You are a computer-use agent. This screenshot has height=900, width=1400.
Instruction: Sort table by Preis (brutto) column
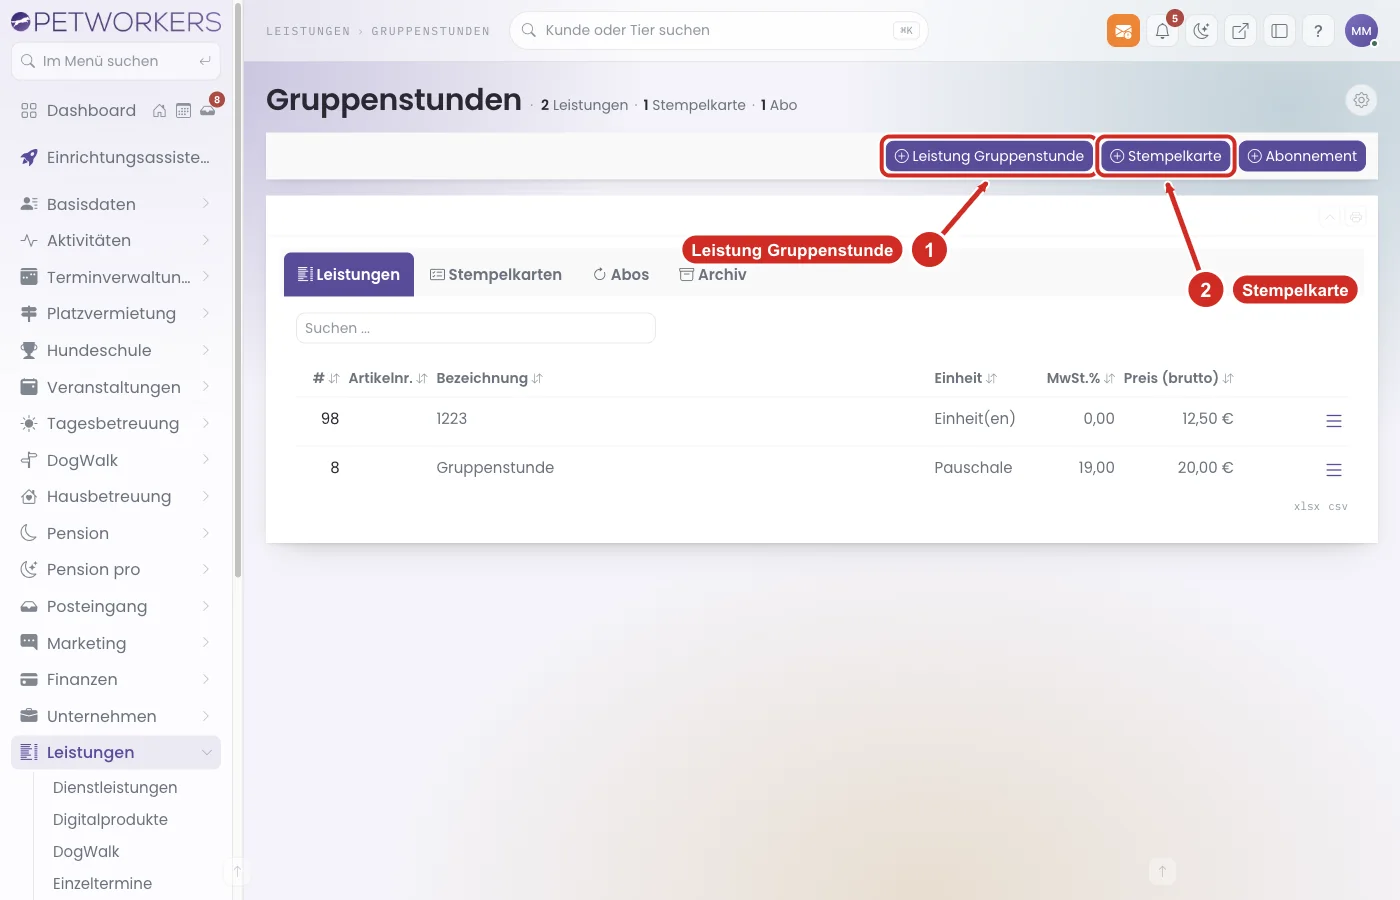pos(1179,378)
